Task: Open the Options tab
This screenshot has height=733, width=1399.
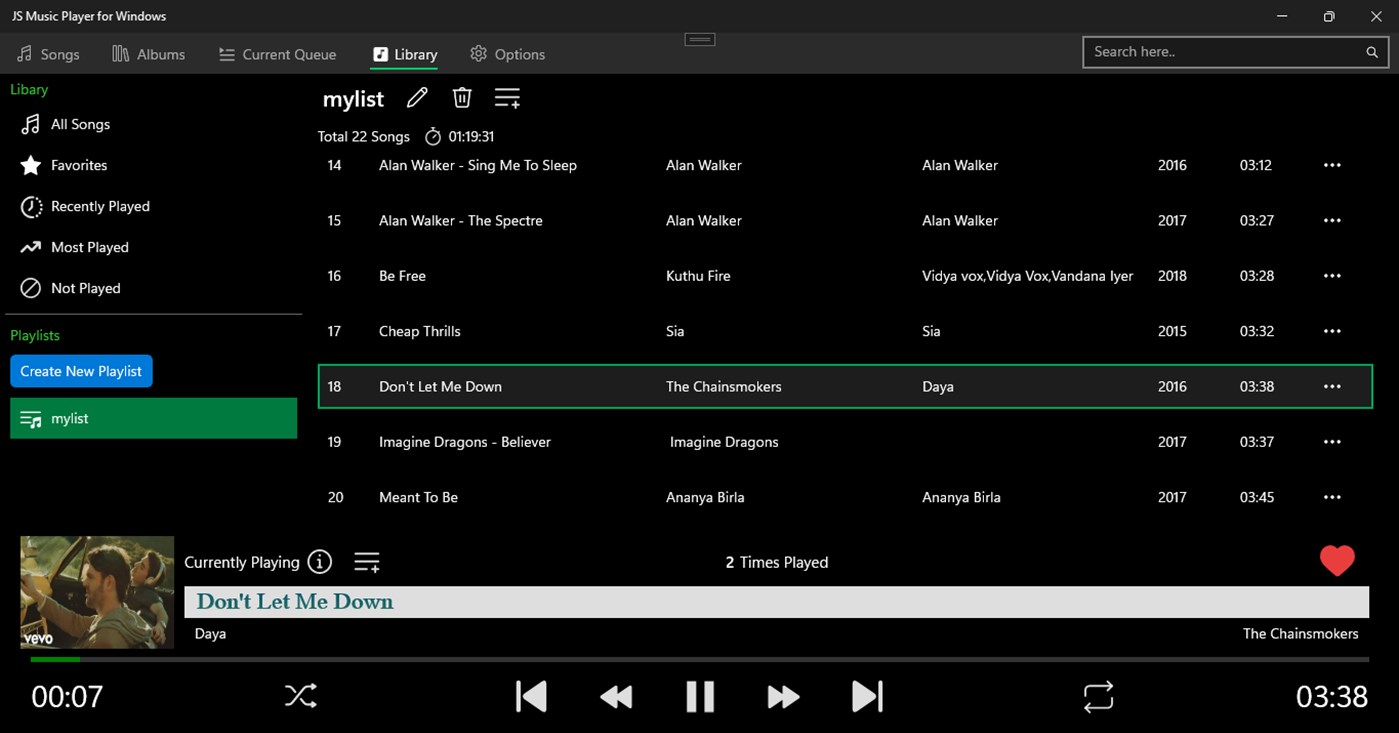Action: [x=507, y=54]
